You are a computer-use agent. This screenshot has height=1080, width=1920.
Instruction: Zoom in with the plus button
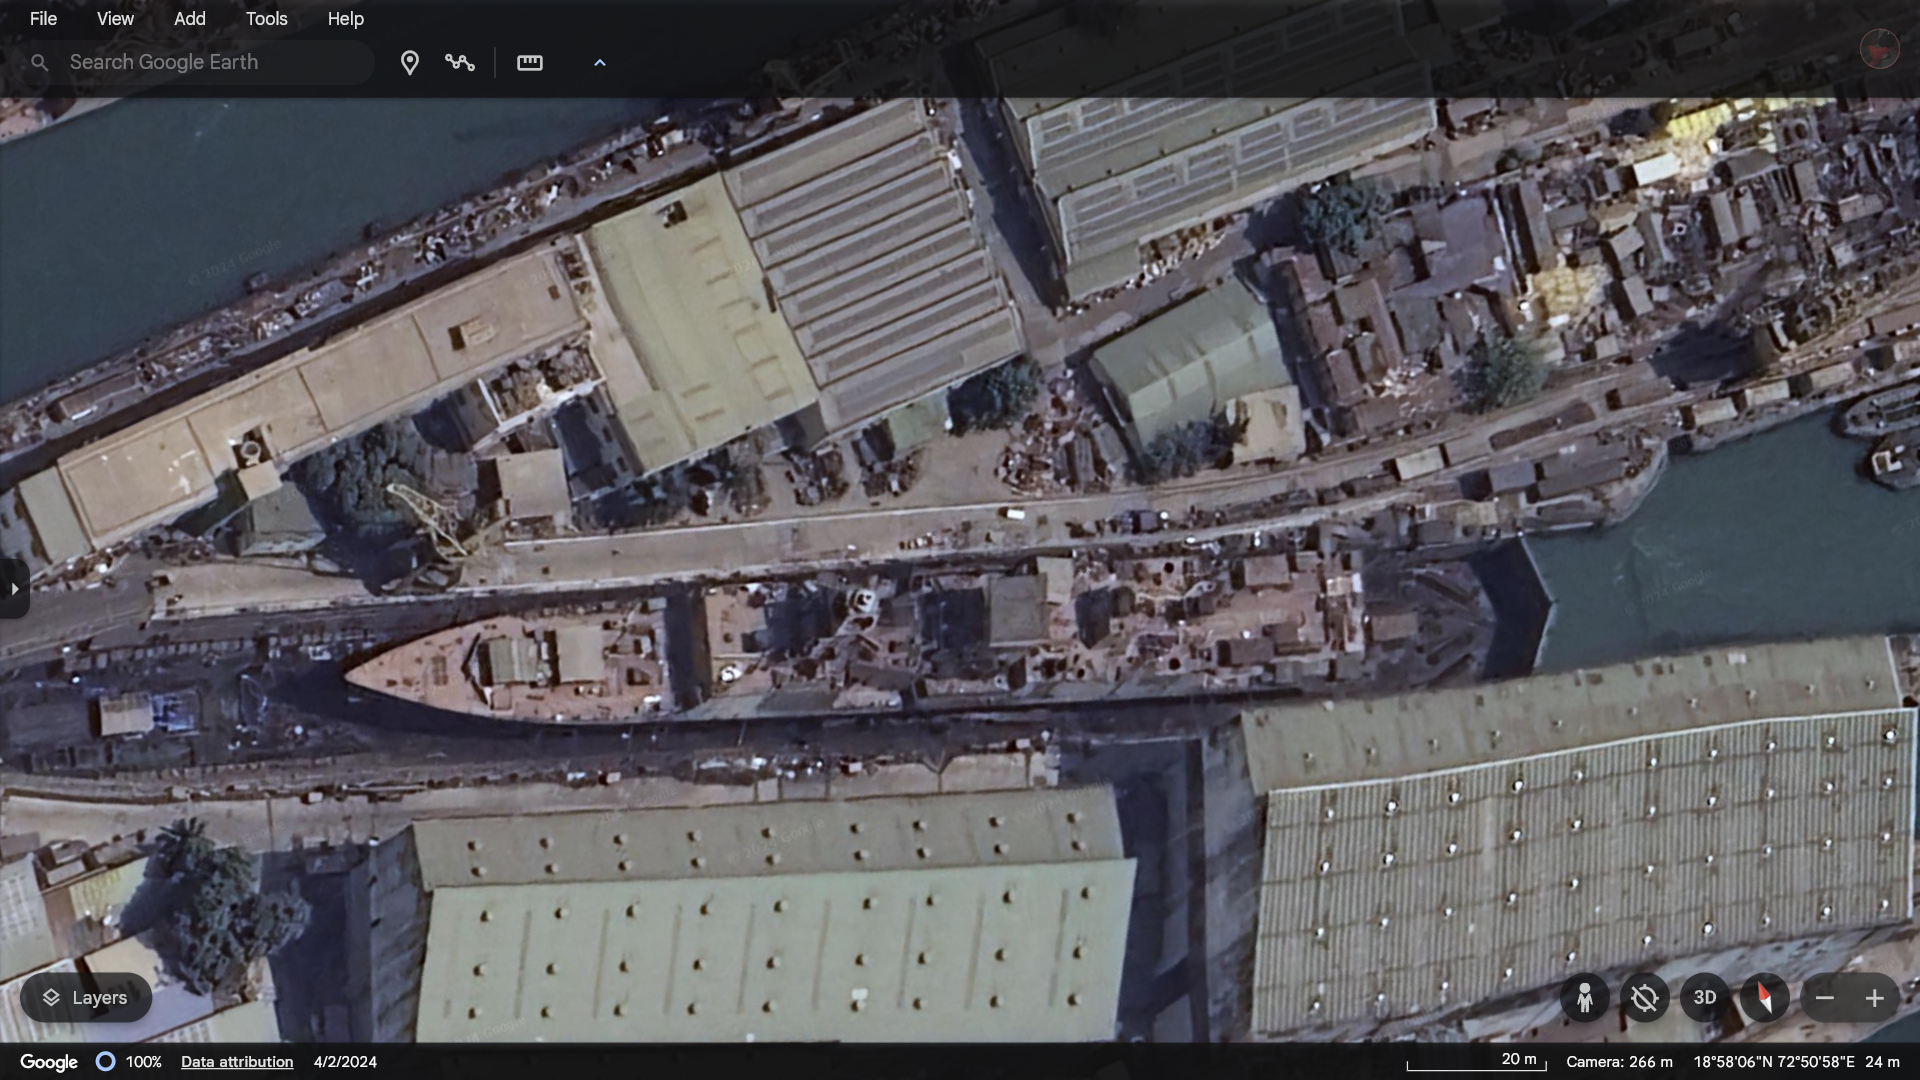(1875, 998)
